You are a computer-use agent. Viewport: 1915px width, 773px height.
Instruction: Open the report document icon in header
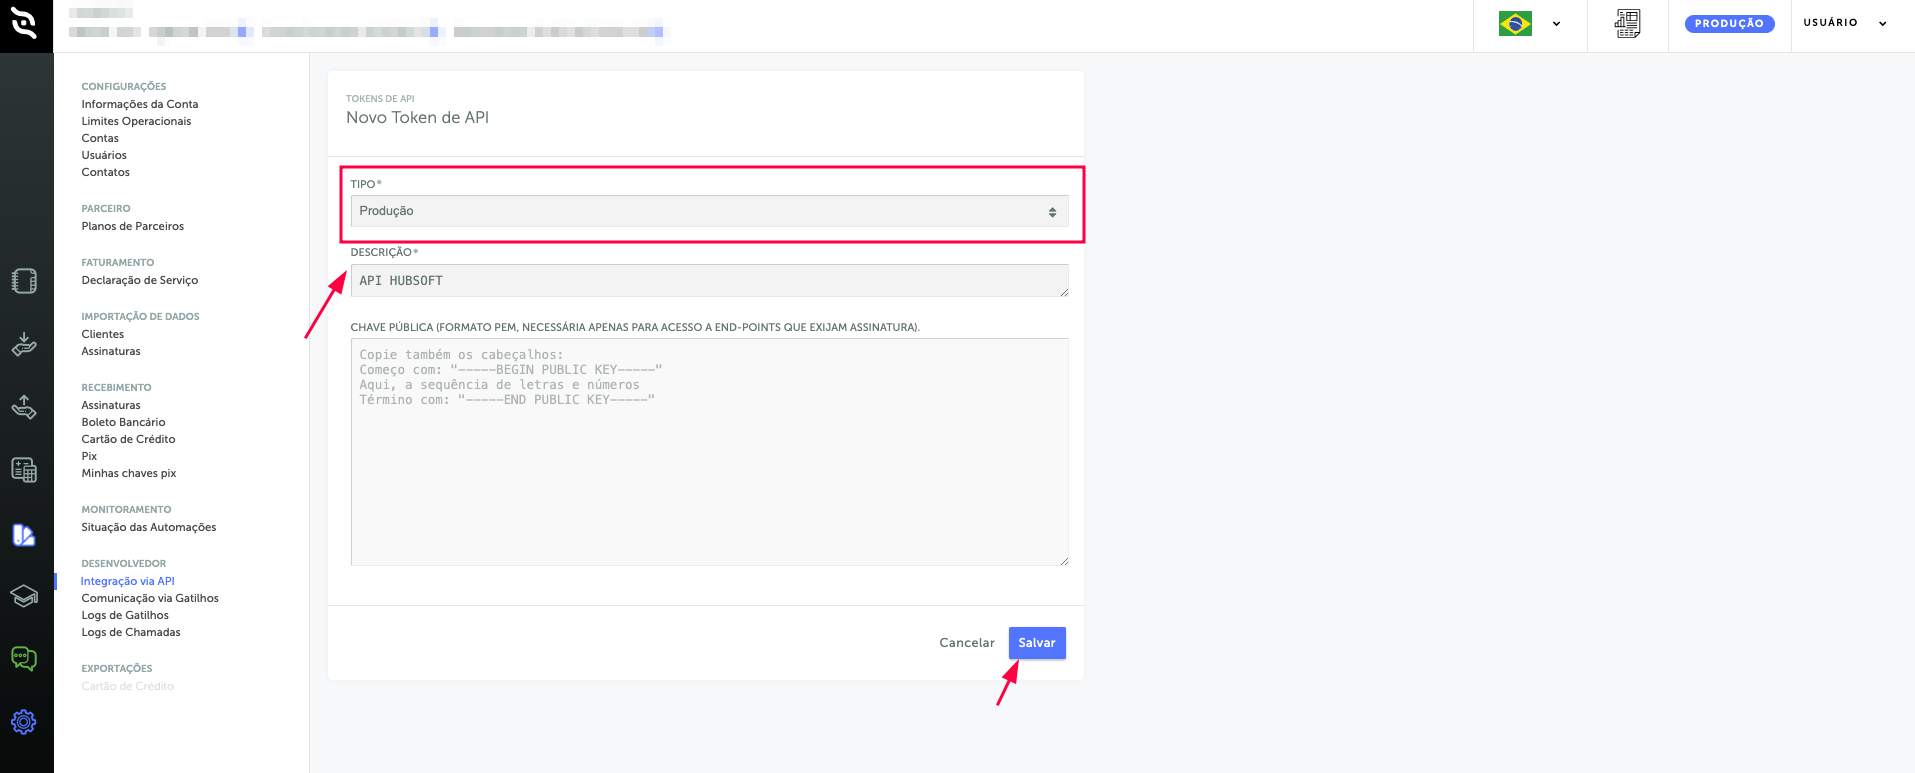pos(1627,23)
